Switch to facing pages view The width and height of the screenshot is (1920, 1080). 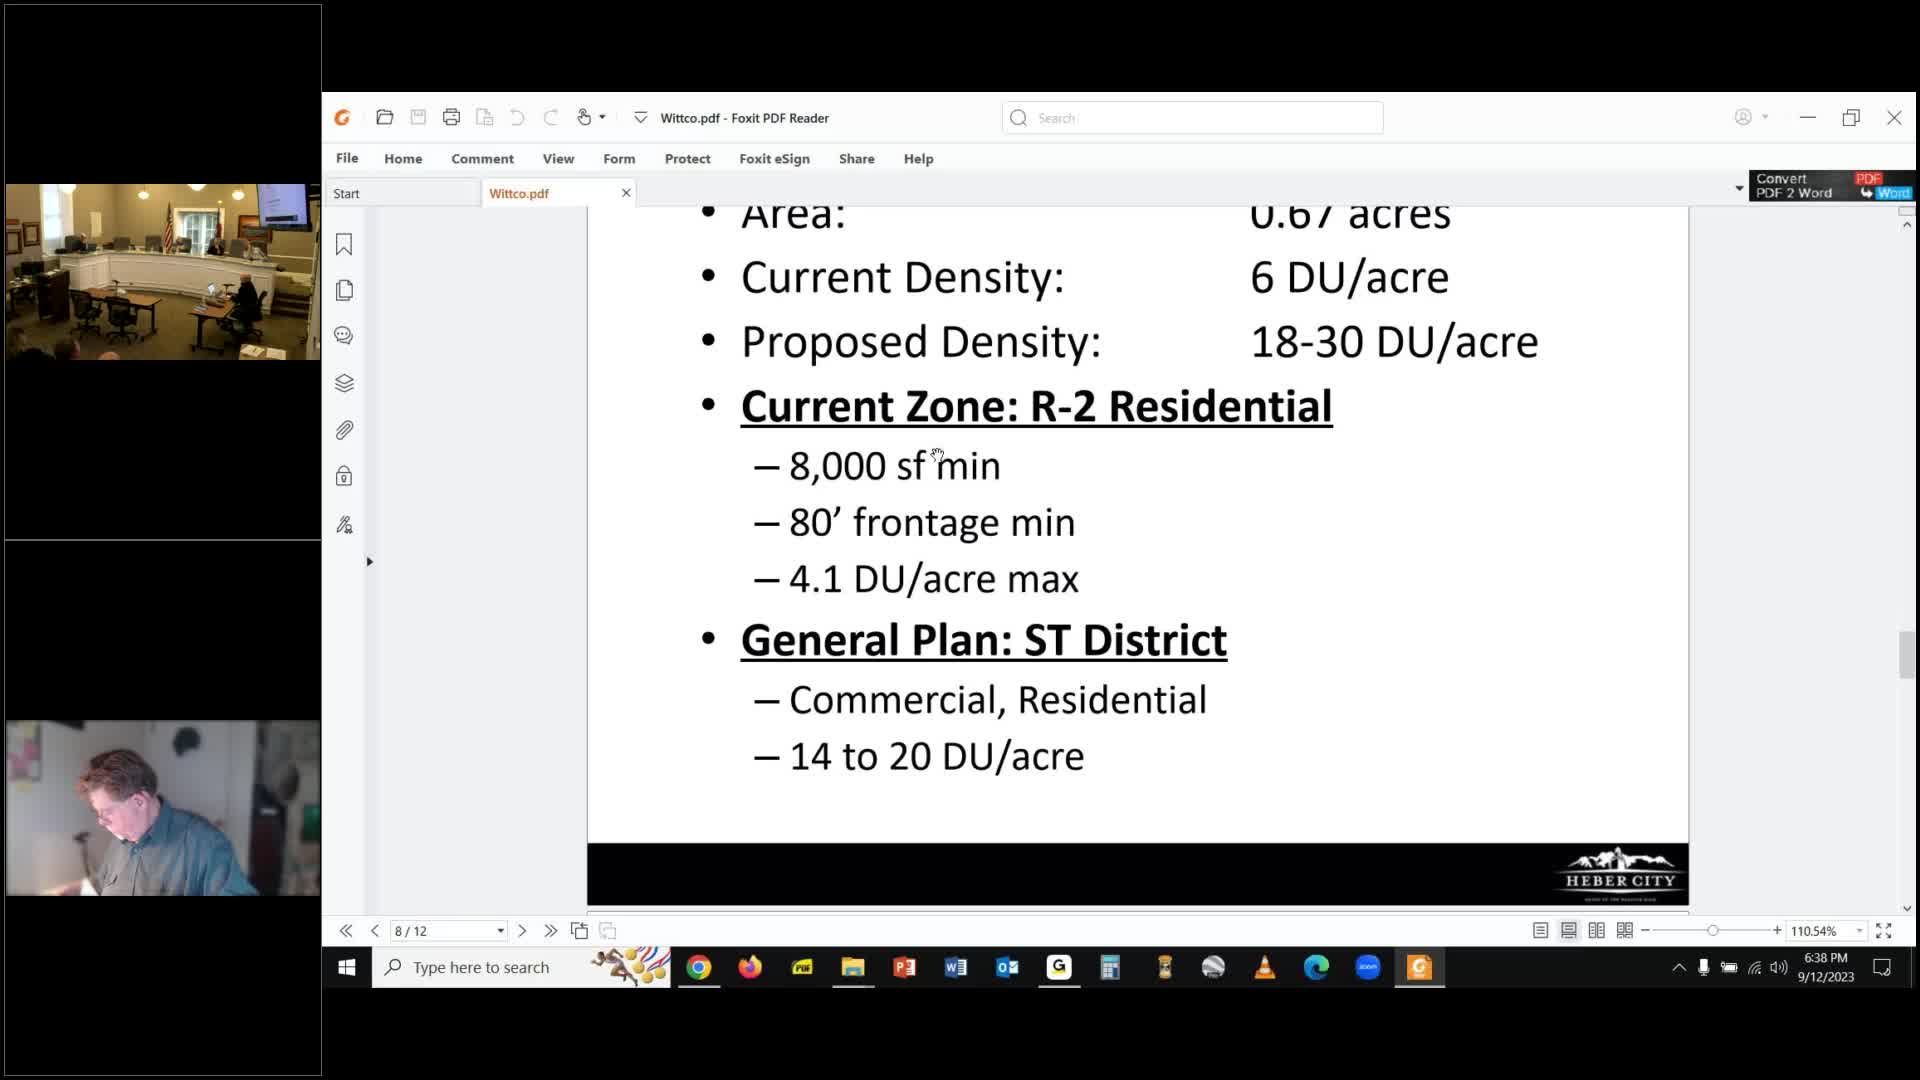[x=1596, y=930]
